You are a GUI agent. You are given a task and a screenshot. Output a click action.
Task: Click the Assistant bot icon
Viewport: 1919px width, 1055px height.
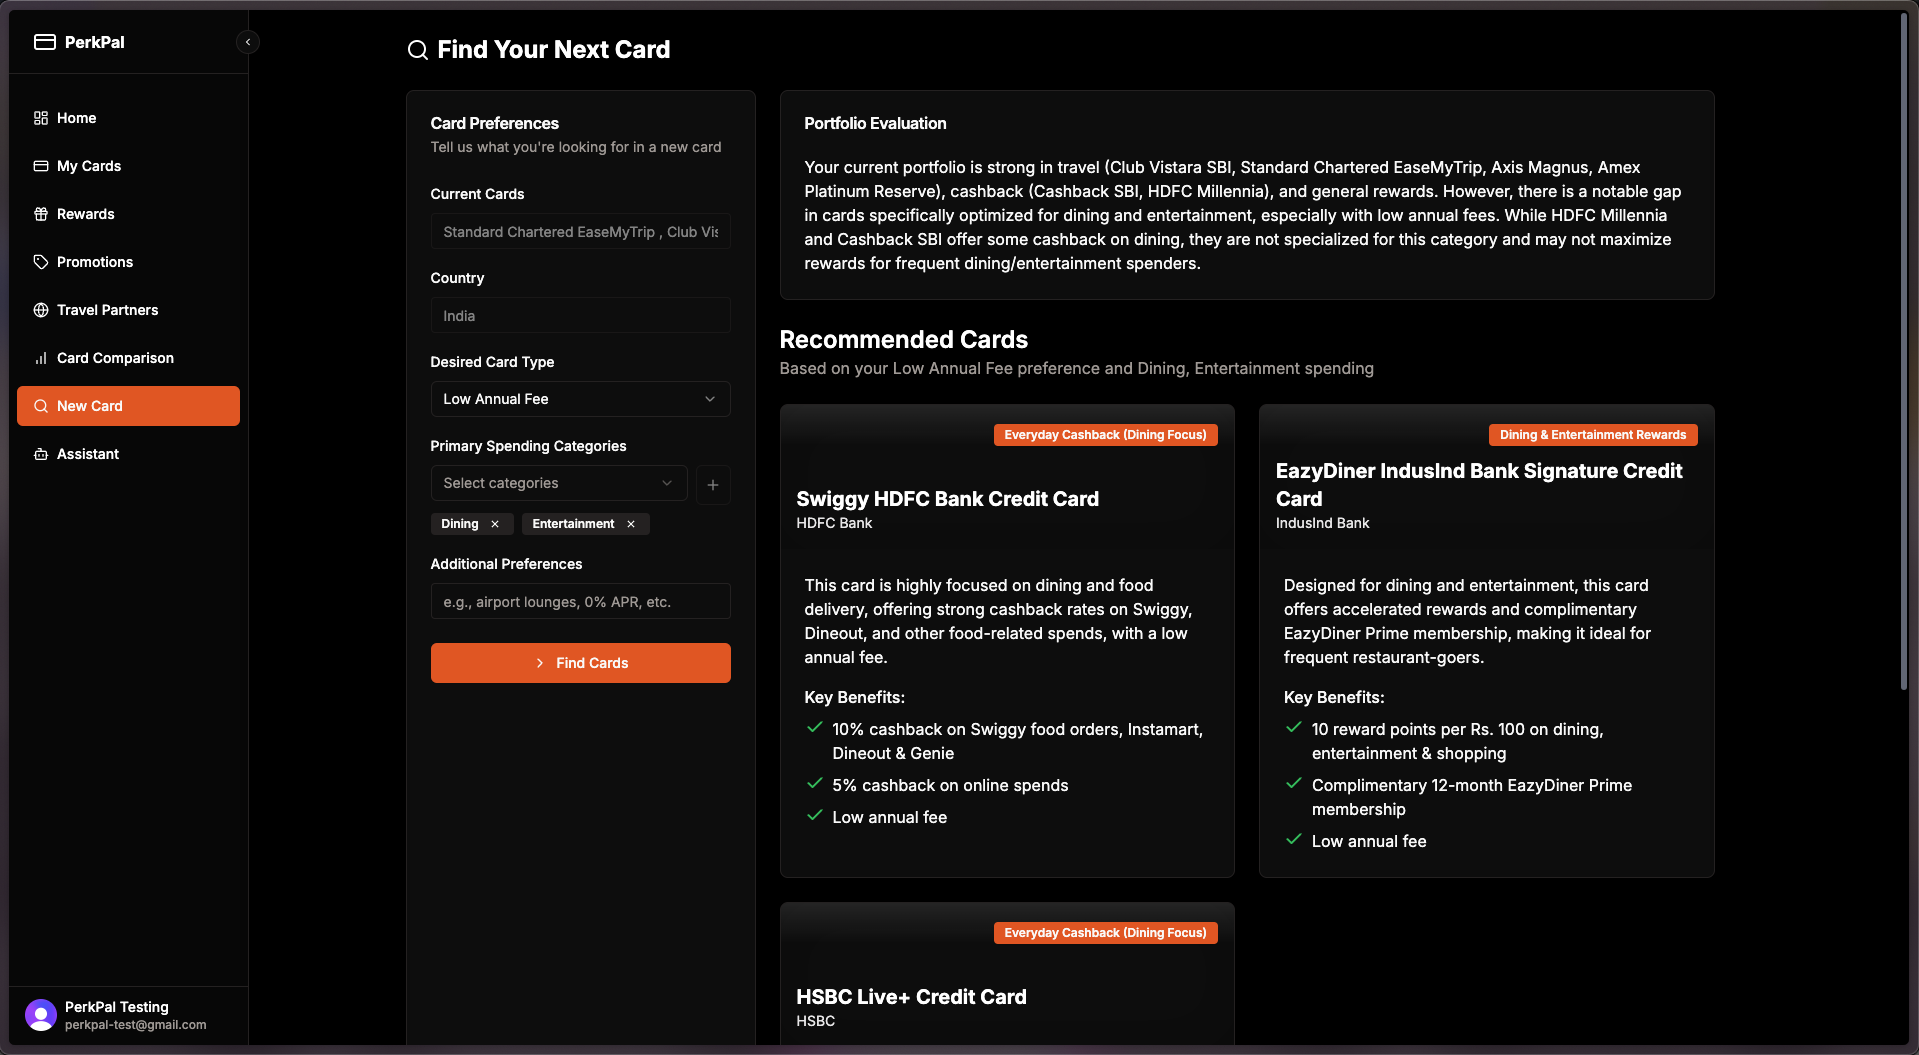[x=41, y=454]
